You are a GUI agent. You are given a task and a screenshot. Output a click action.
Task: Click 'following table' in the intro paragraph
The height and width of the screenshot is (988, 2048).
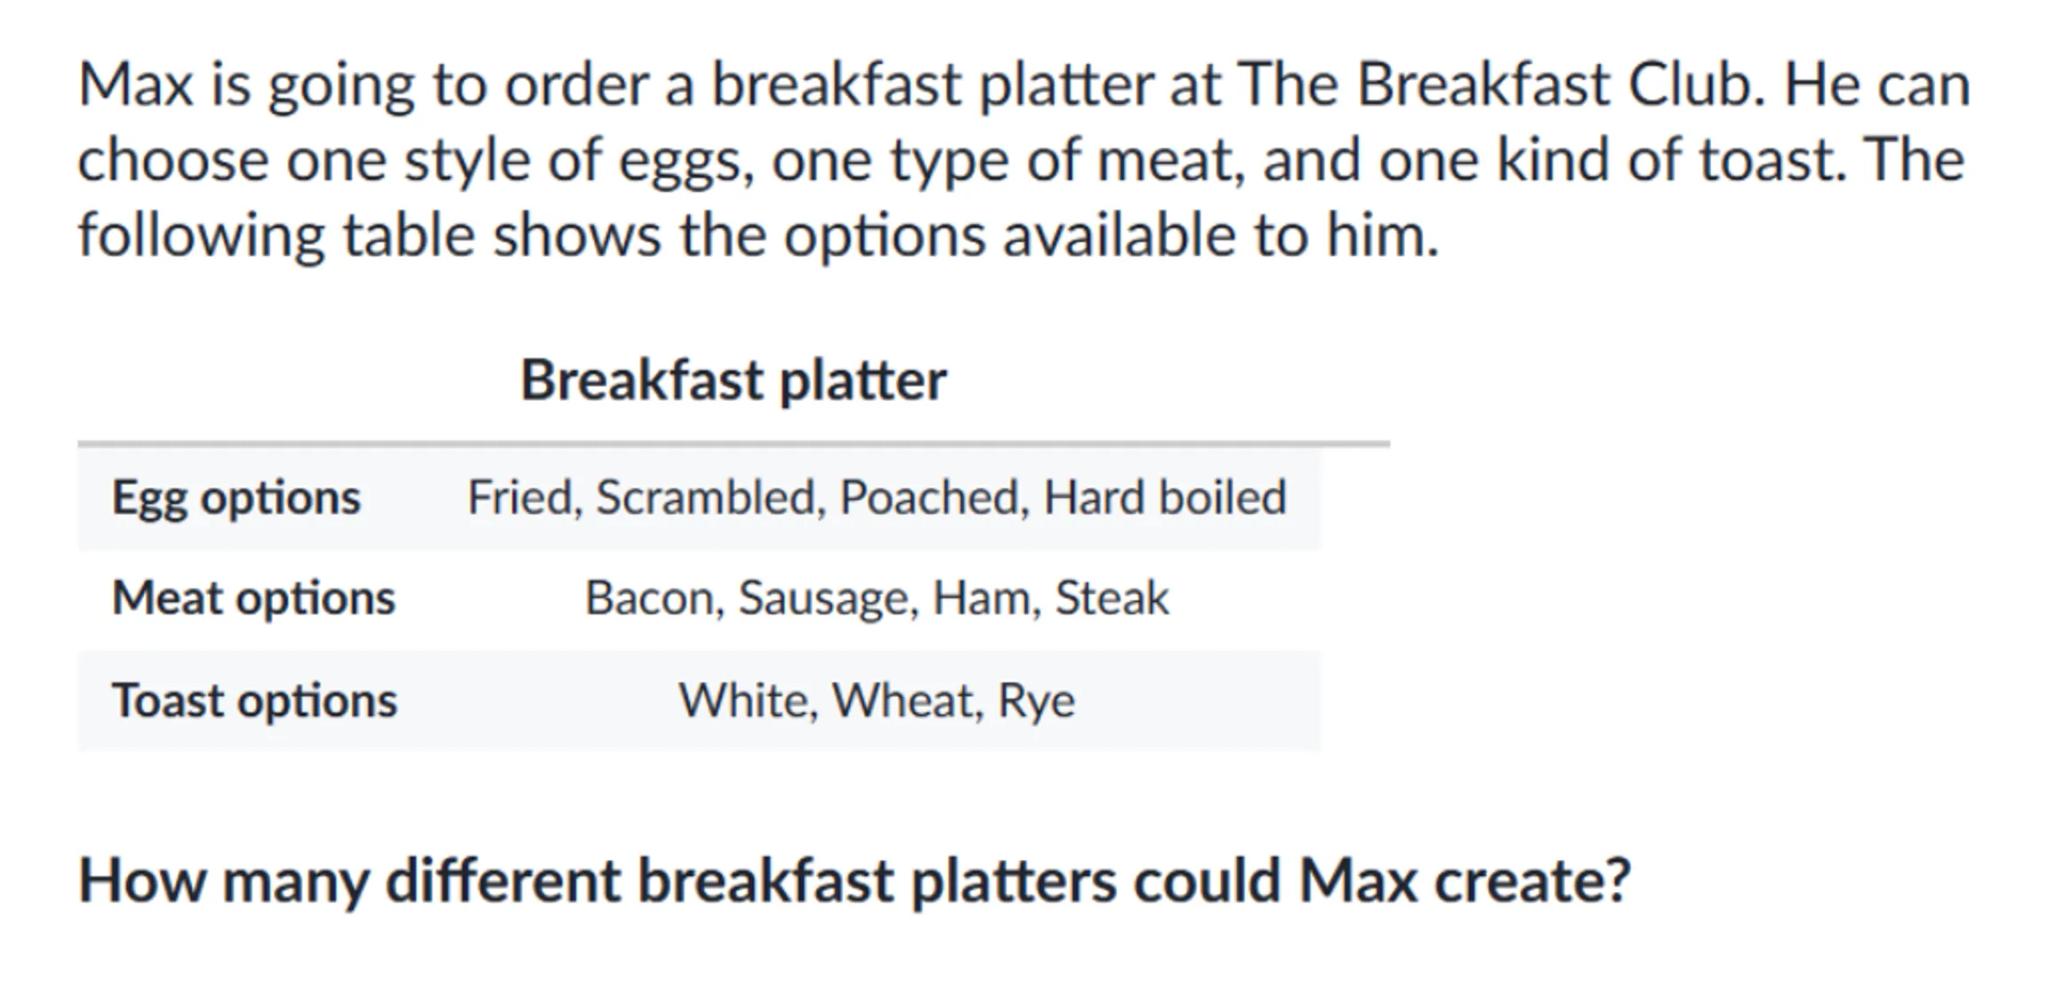(x=275, y=236)
